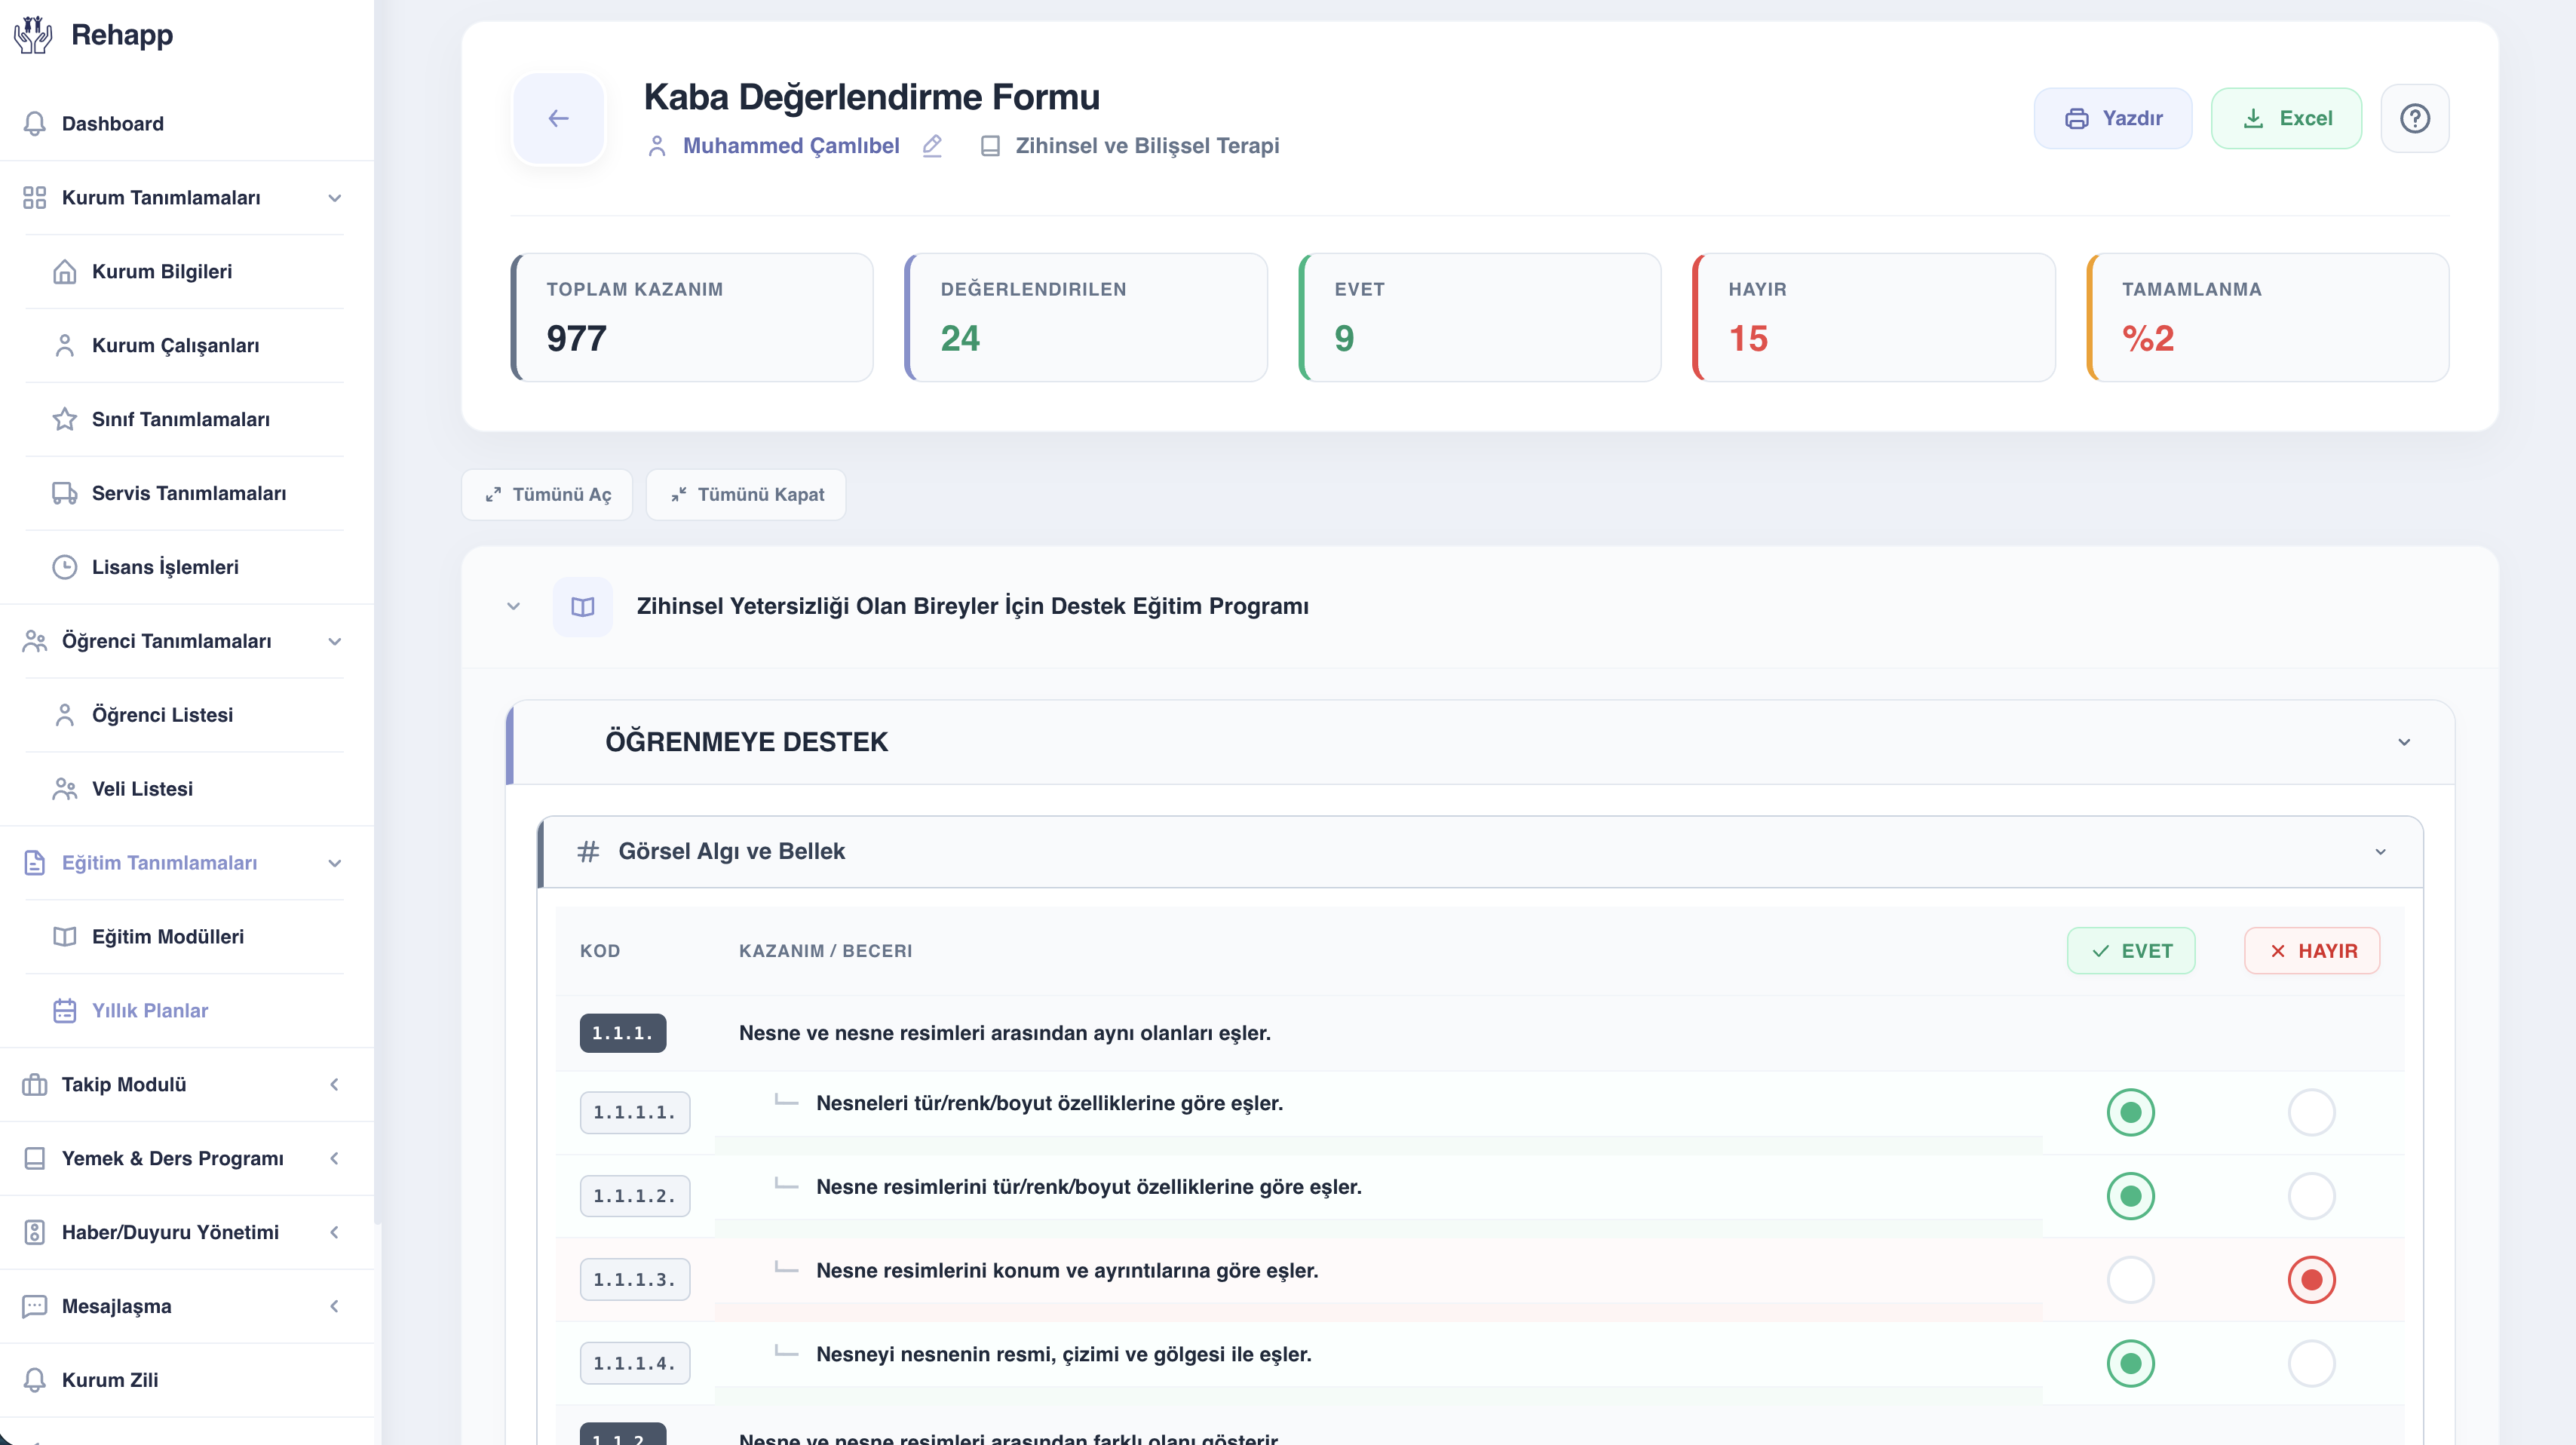Click the Dashboard bell icon
The height and width of the screenshot is (1445, 2576).
point(35,123)
